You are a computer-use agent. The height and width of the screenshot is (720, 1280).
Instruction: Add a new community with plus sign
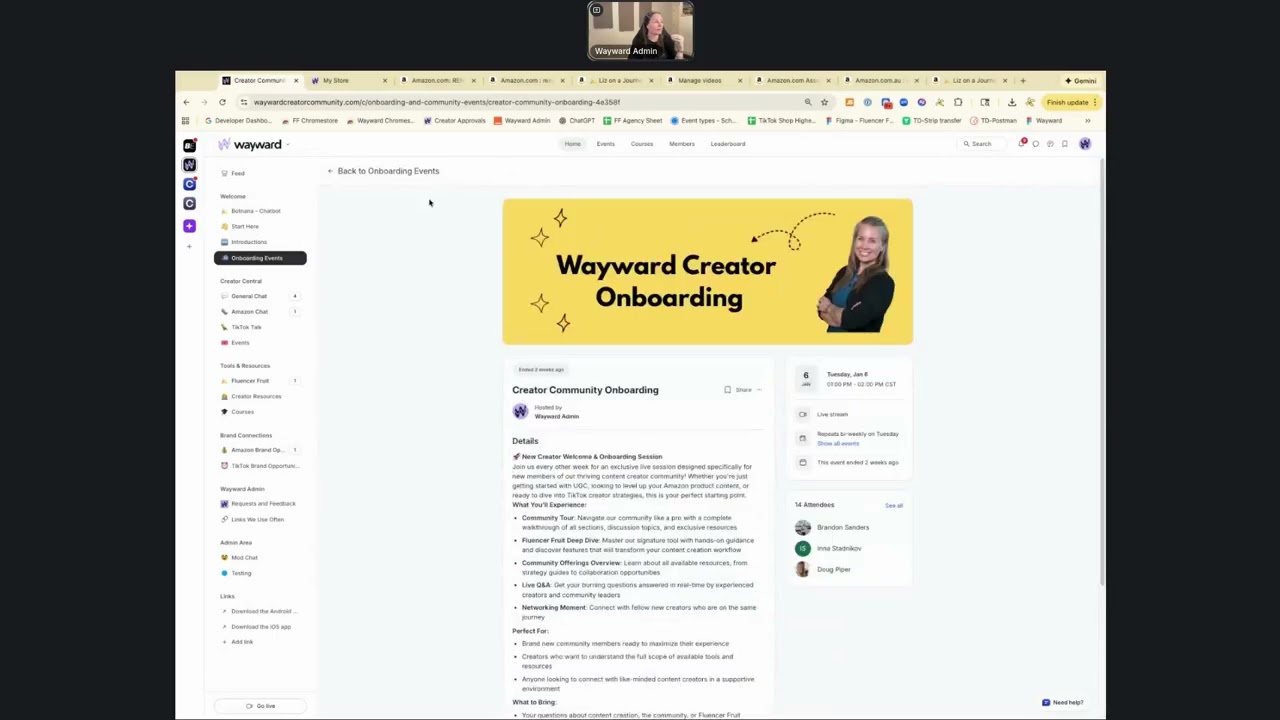(x=189, y=246)
